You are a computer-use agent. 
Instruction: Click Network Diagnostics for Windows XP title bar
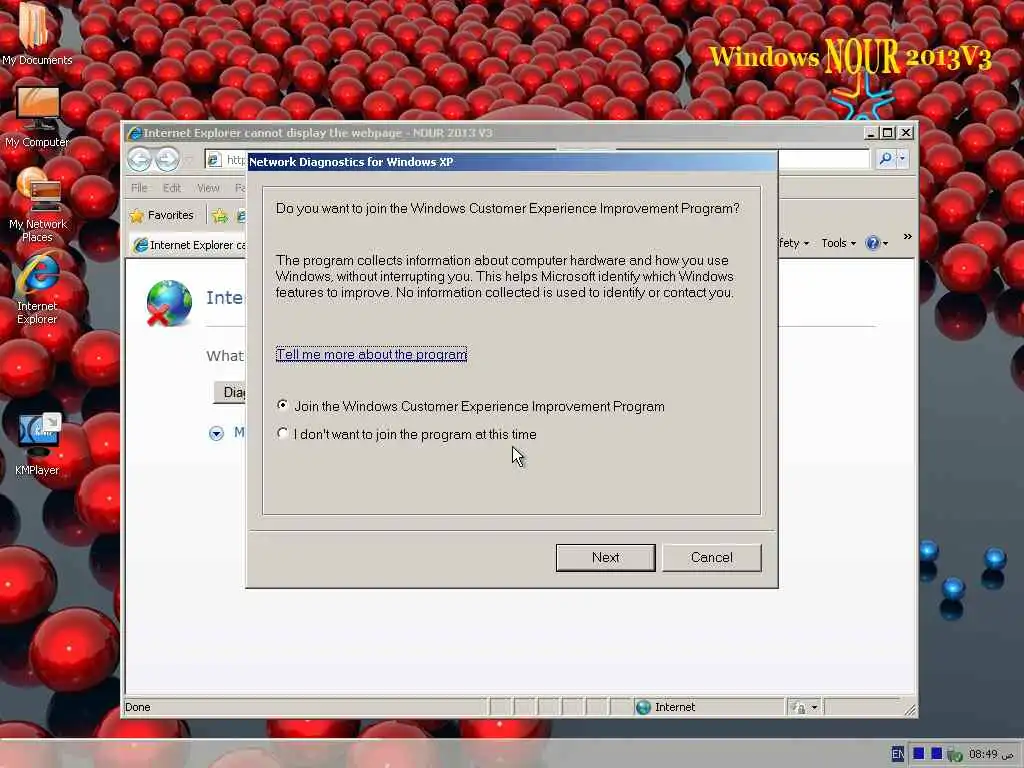[x=512, y=162]
